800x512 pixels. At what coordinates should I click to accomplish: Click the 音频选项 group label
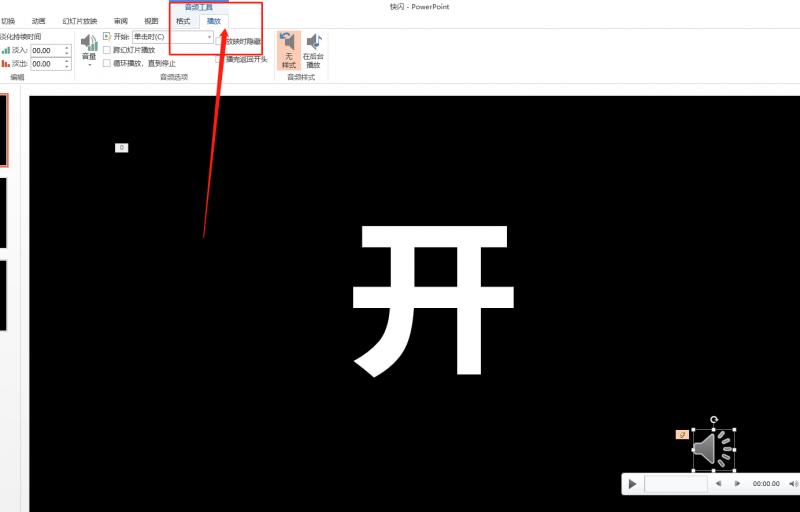pos(174,77)
